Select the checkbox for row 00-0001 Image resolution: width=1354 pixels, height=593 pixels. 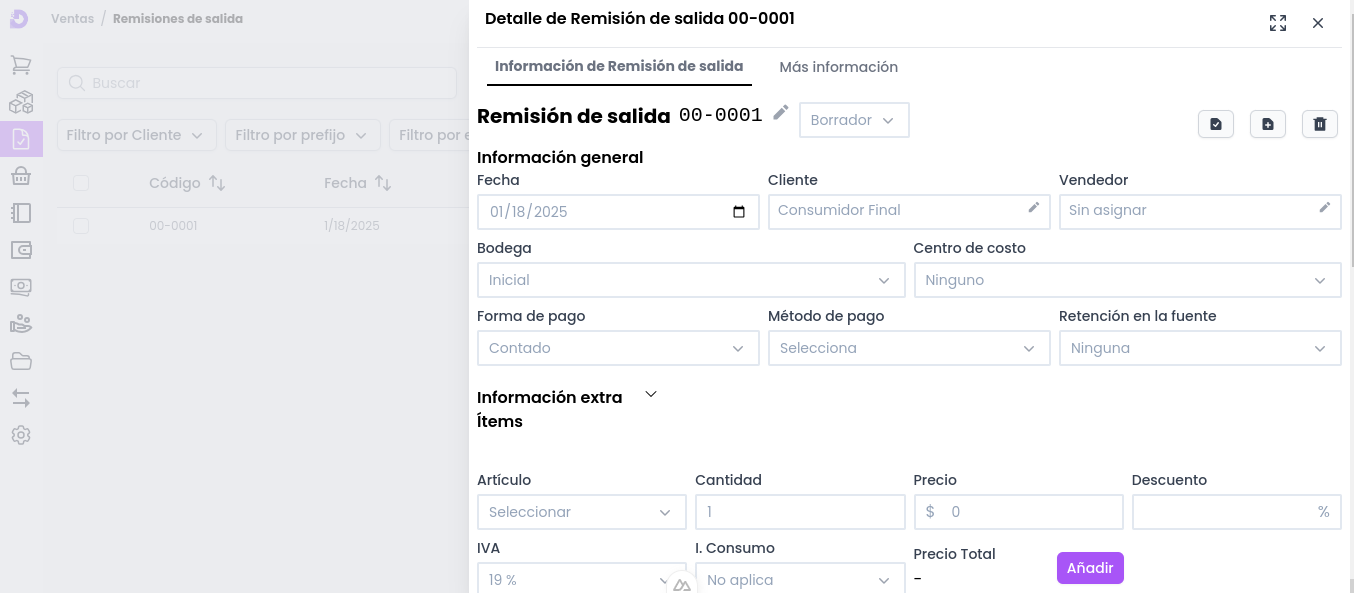pos(81,226)
